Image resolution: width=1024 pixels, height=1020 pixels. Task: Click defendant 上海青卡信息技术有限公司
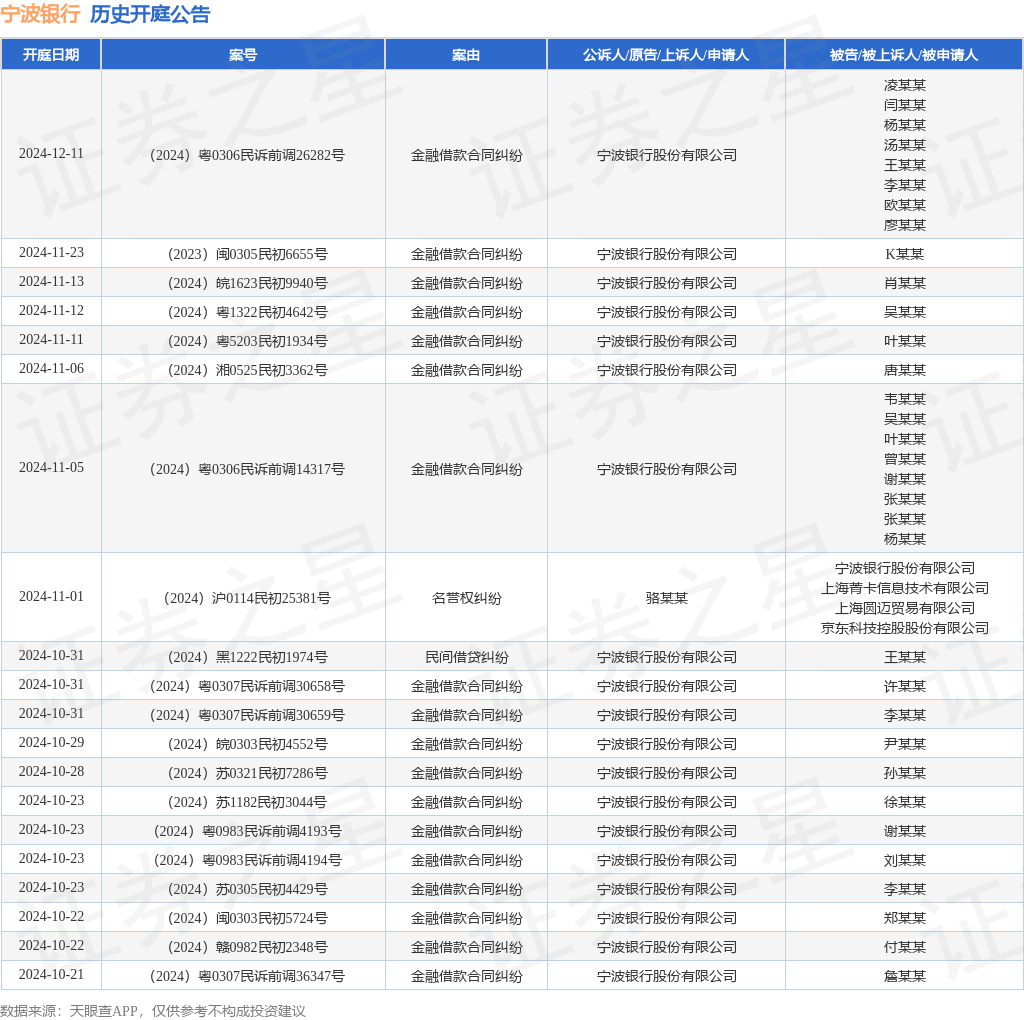click(x=904, y=588)
